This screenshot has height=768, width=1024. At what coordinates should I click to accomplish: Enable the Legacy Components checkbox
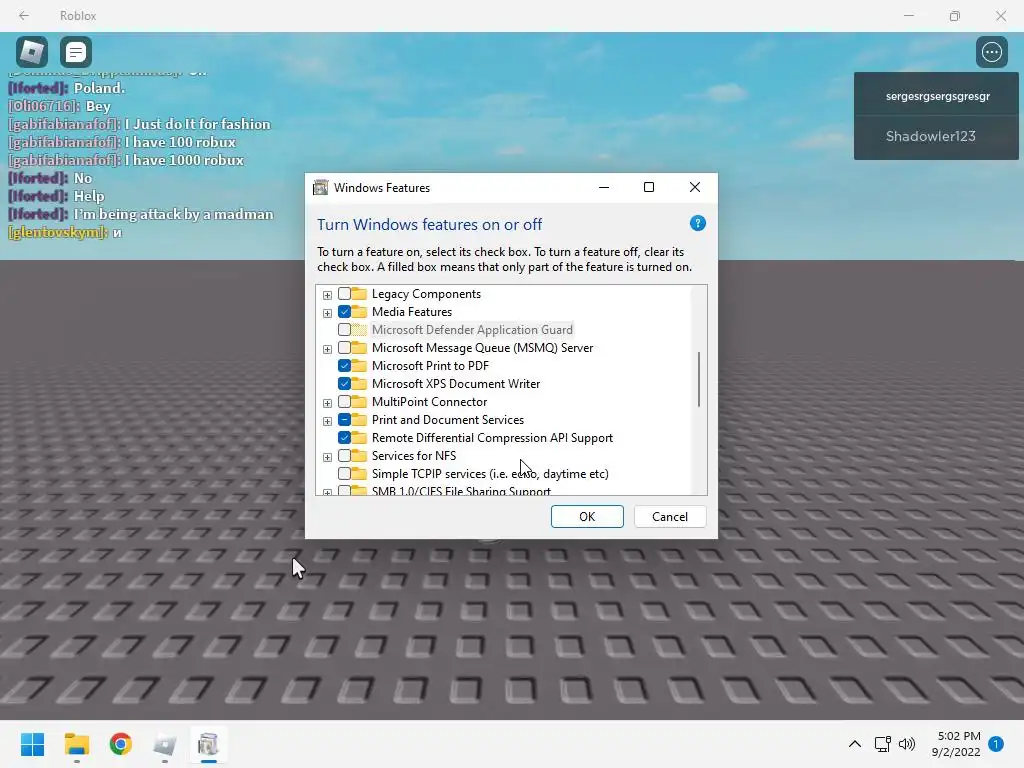(x=344, y=294)
